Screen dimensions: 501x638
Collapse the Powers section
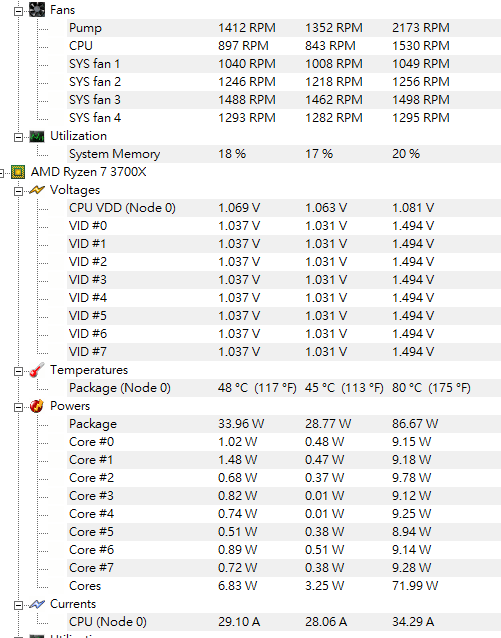point(18,407)
